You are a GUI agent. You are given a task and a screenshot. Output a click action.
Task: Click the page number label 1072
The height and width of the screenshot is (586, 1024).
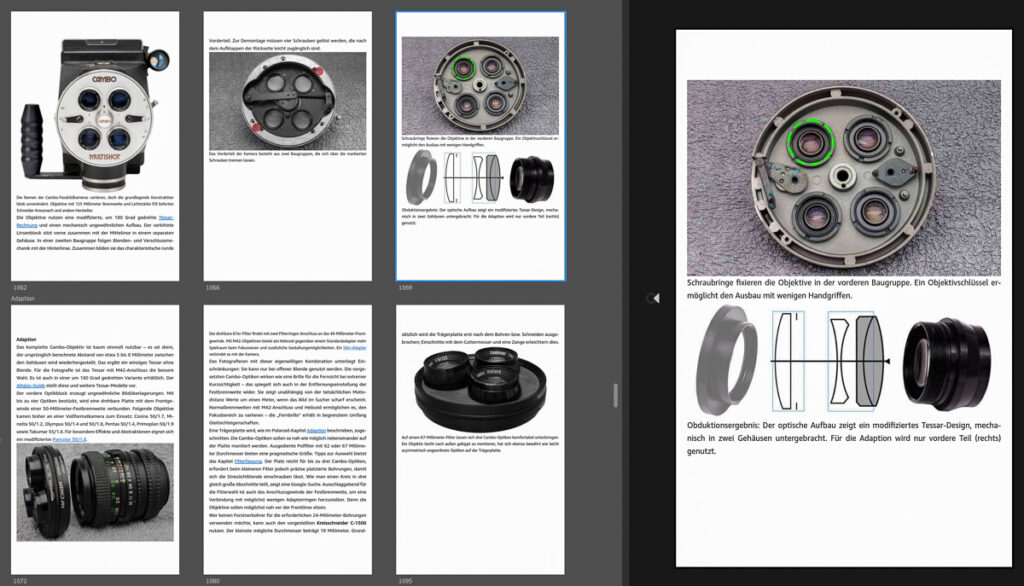click(x=20, y=581)
